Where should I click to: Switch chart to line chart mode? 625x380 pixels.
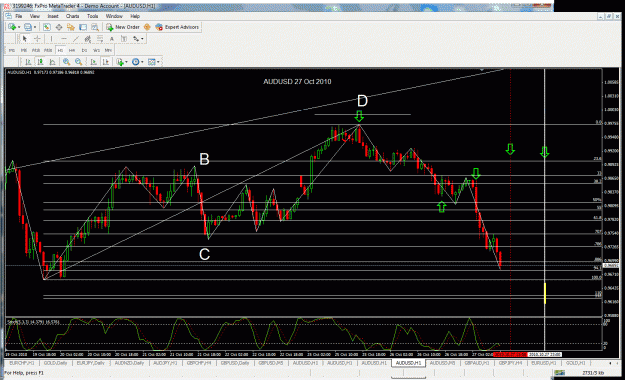coord(52,62)
